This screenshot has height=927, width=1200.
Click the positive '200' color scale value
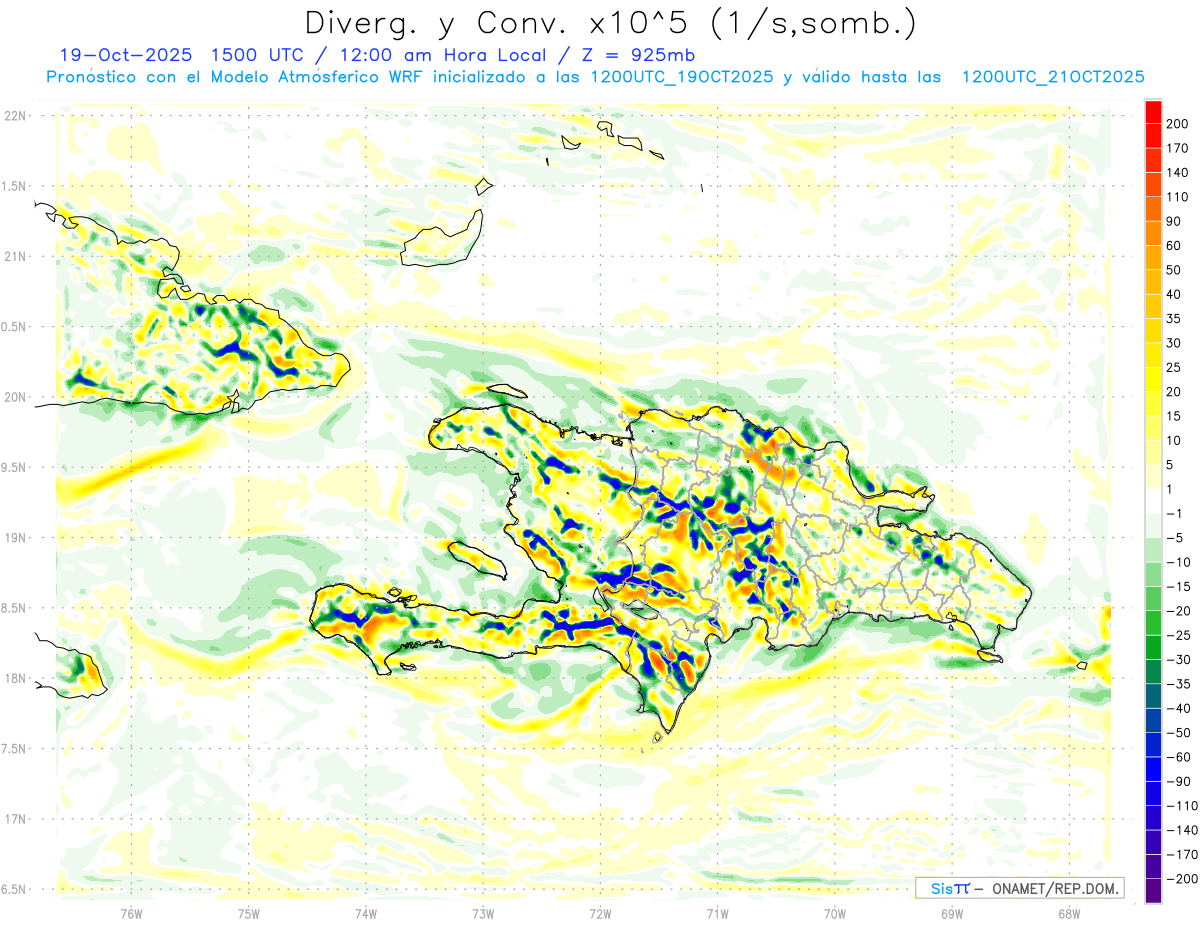pyautogui.click(x=1179, y=124)
